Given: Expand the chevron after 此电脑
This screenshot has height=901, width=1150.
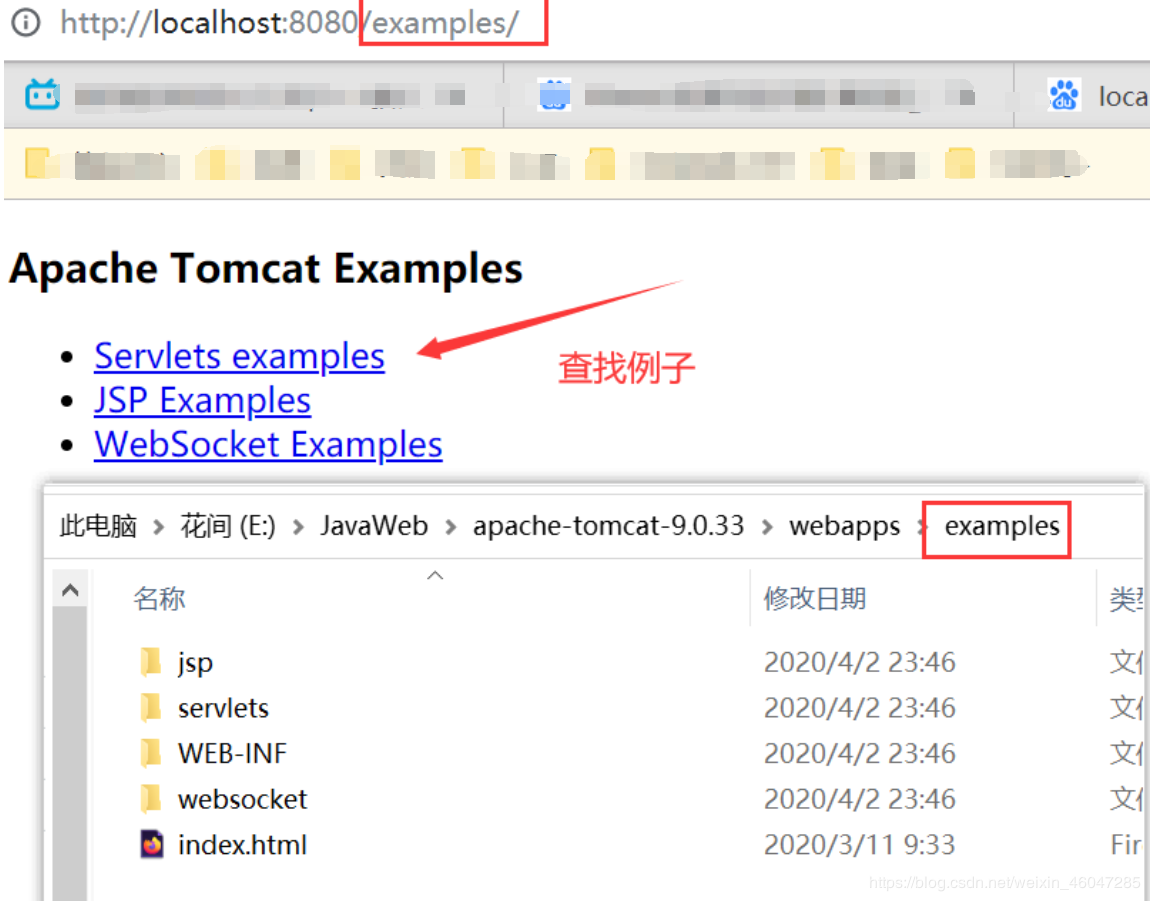Looking at the screenshot, I should (158, 527).
